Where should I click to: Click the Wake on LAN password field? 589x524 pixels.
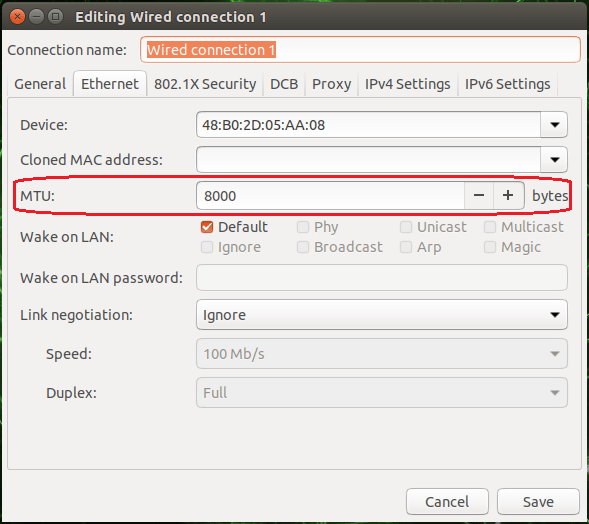[382, 278]
